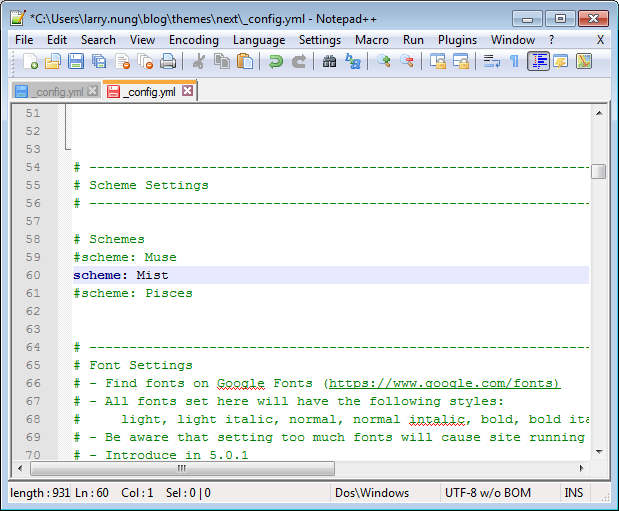Select the active red _config.yml tab

click(149, 92)
